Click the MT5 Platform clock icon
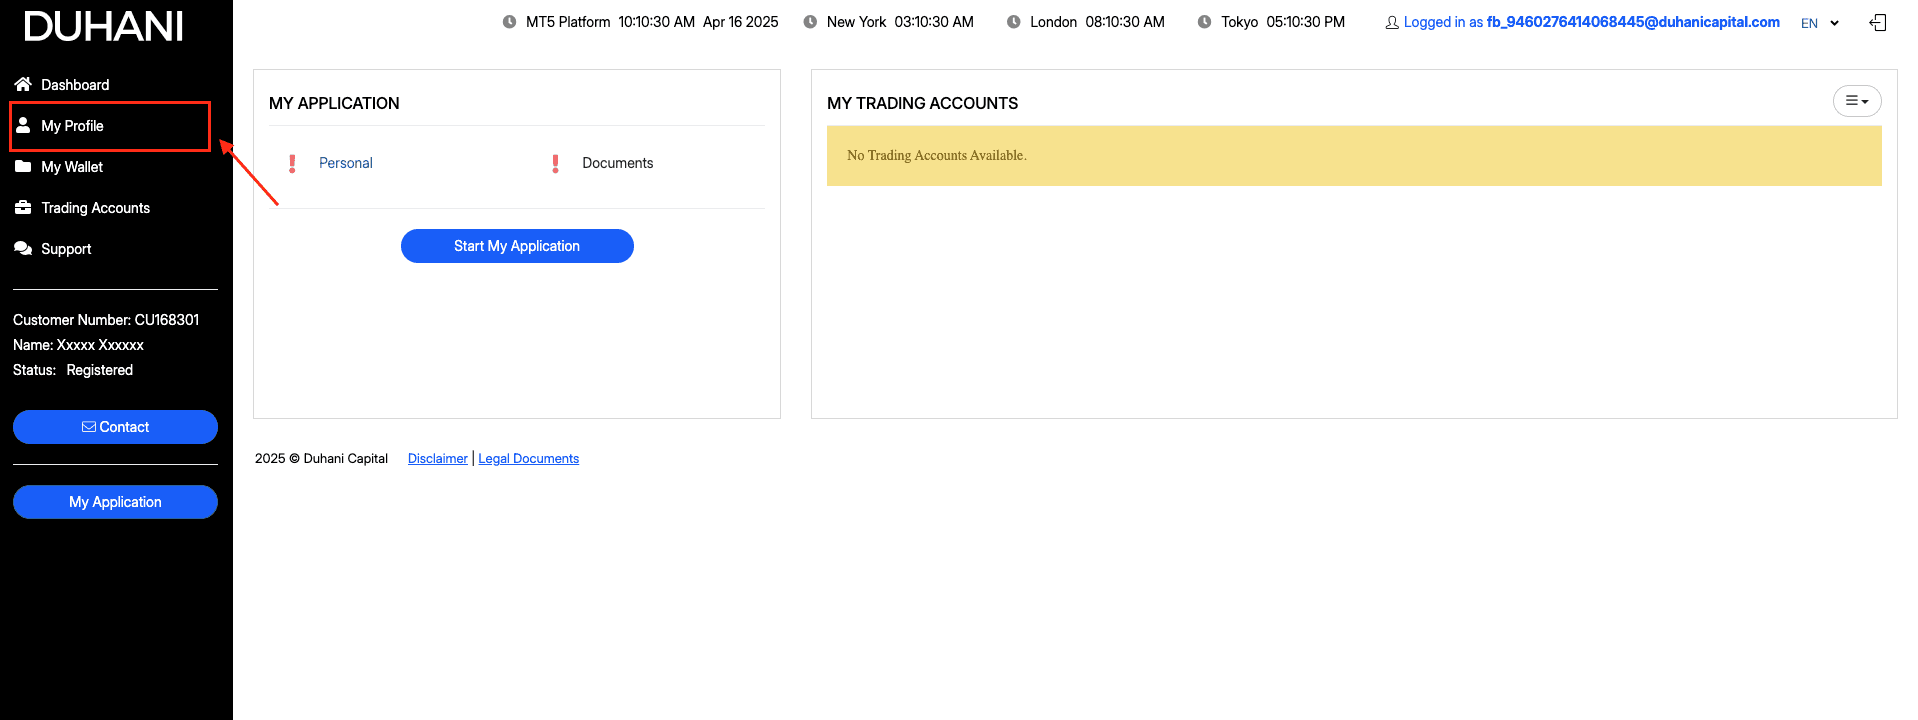1918x720 pixels. point(510,22)
